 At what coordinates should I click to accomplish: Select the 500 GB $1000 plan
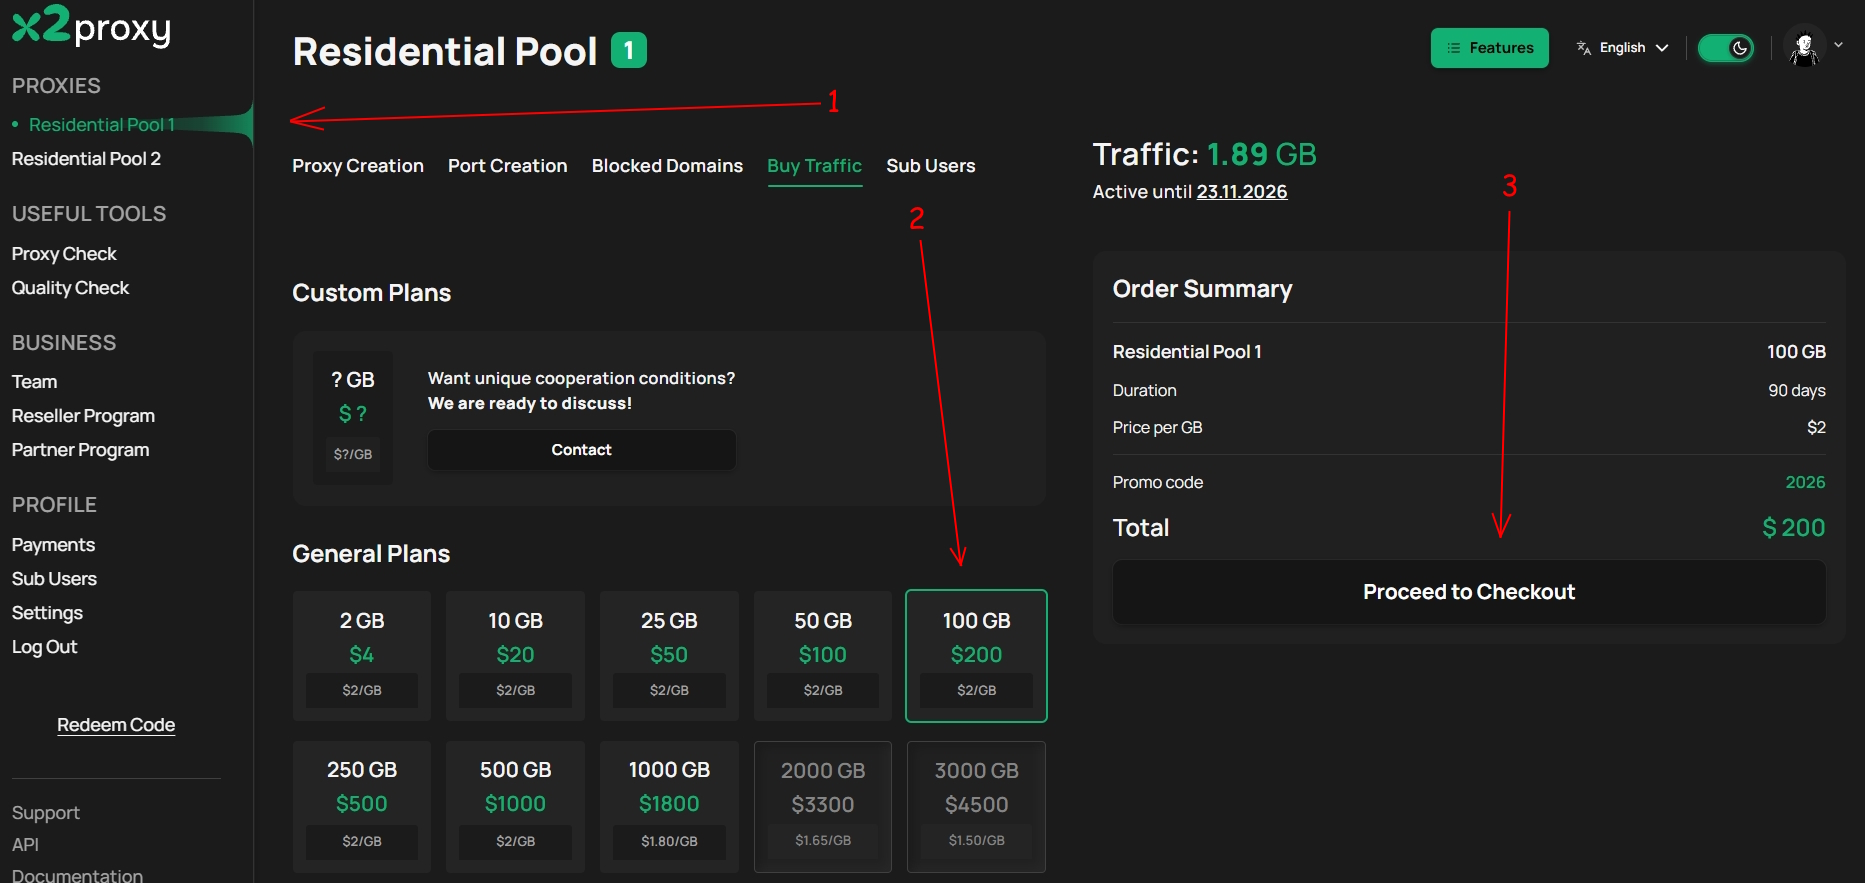pos(515,807)
